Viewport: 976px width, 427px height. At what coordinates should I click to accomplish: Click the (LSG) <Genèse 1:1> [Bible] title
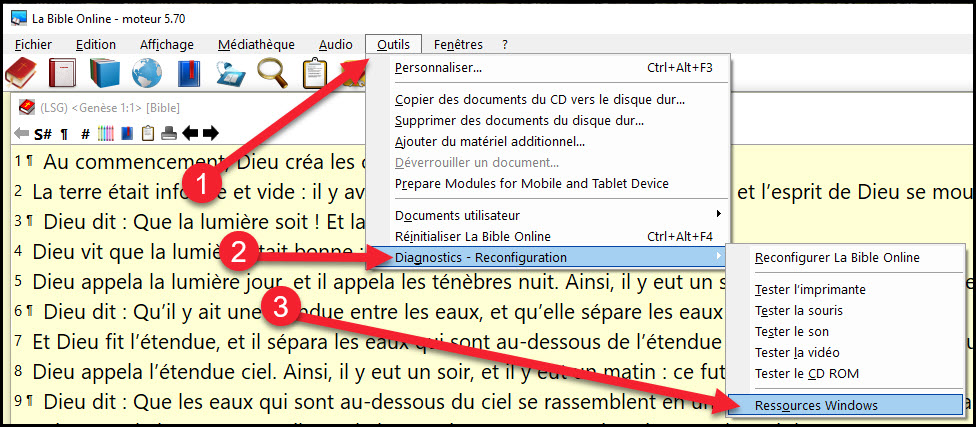(110, 108)
